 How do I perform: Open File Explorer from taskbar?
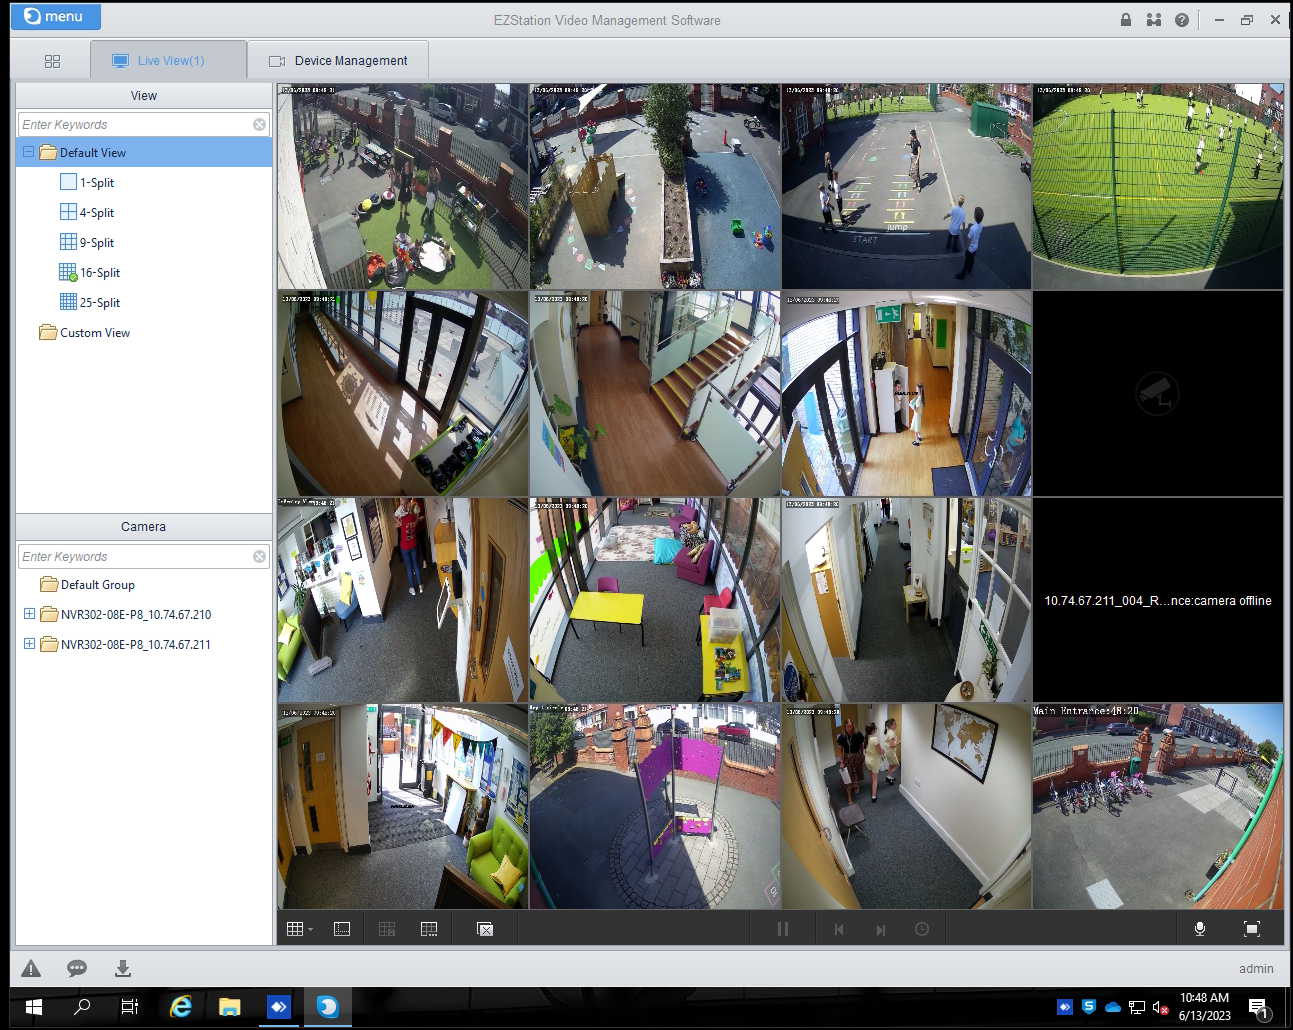pos(230,1007)
